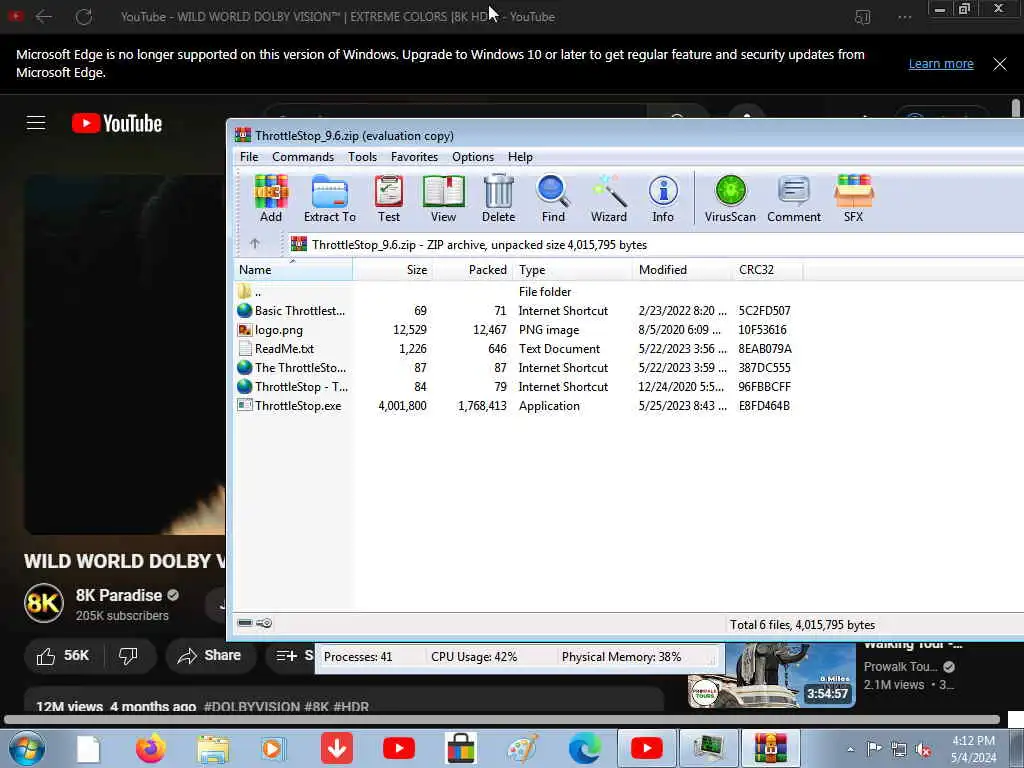
Task: Sort file list by Name column
Action: tap(293, 270)
